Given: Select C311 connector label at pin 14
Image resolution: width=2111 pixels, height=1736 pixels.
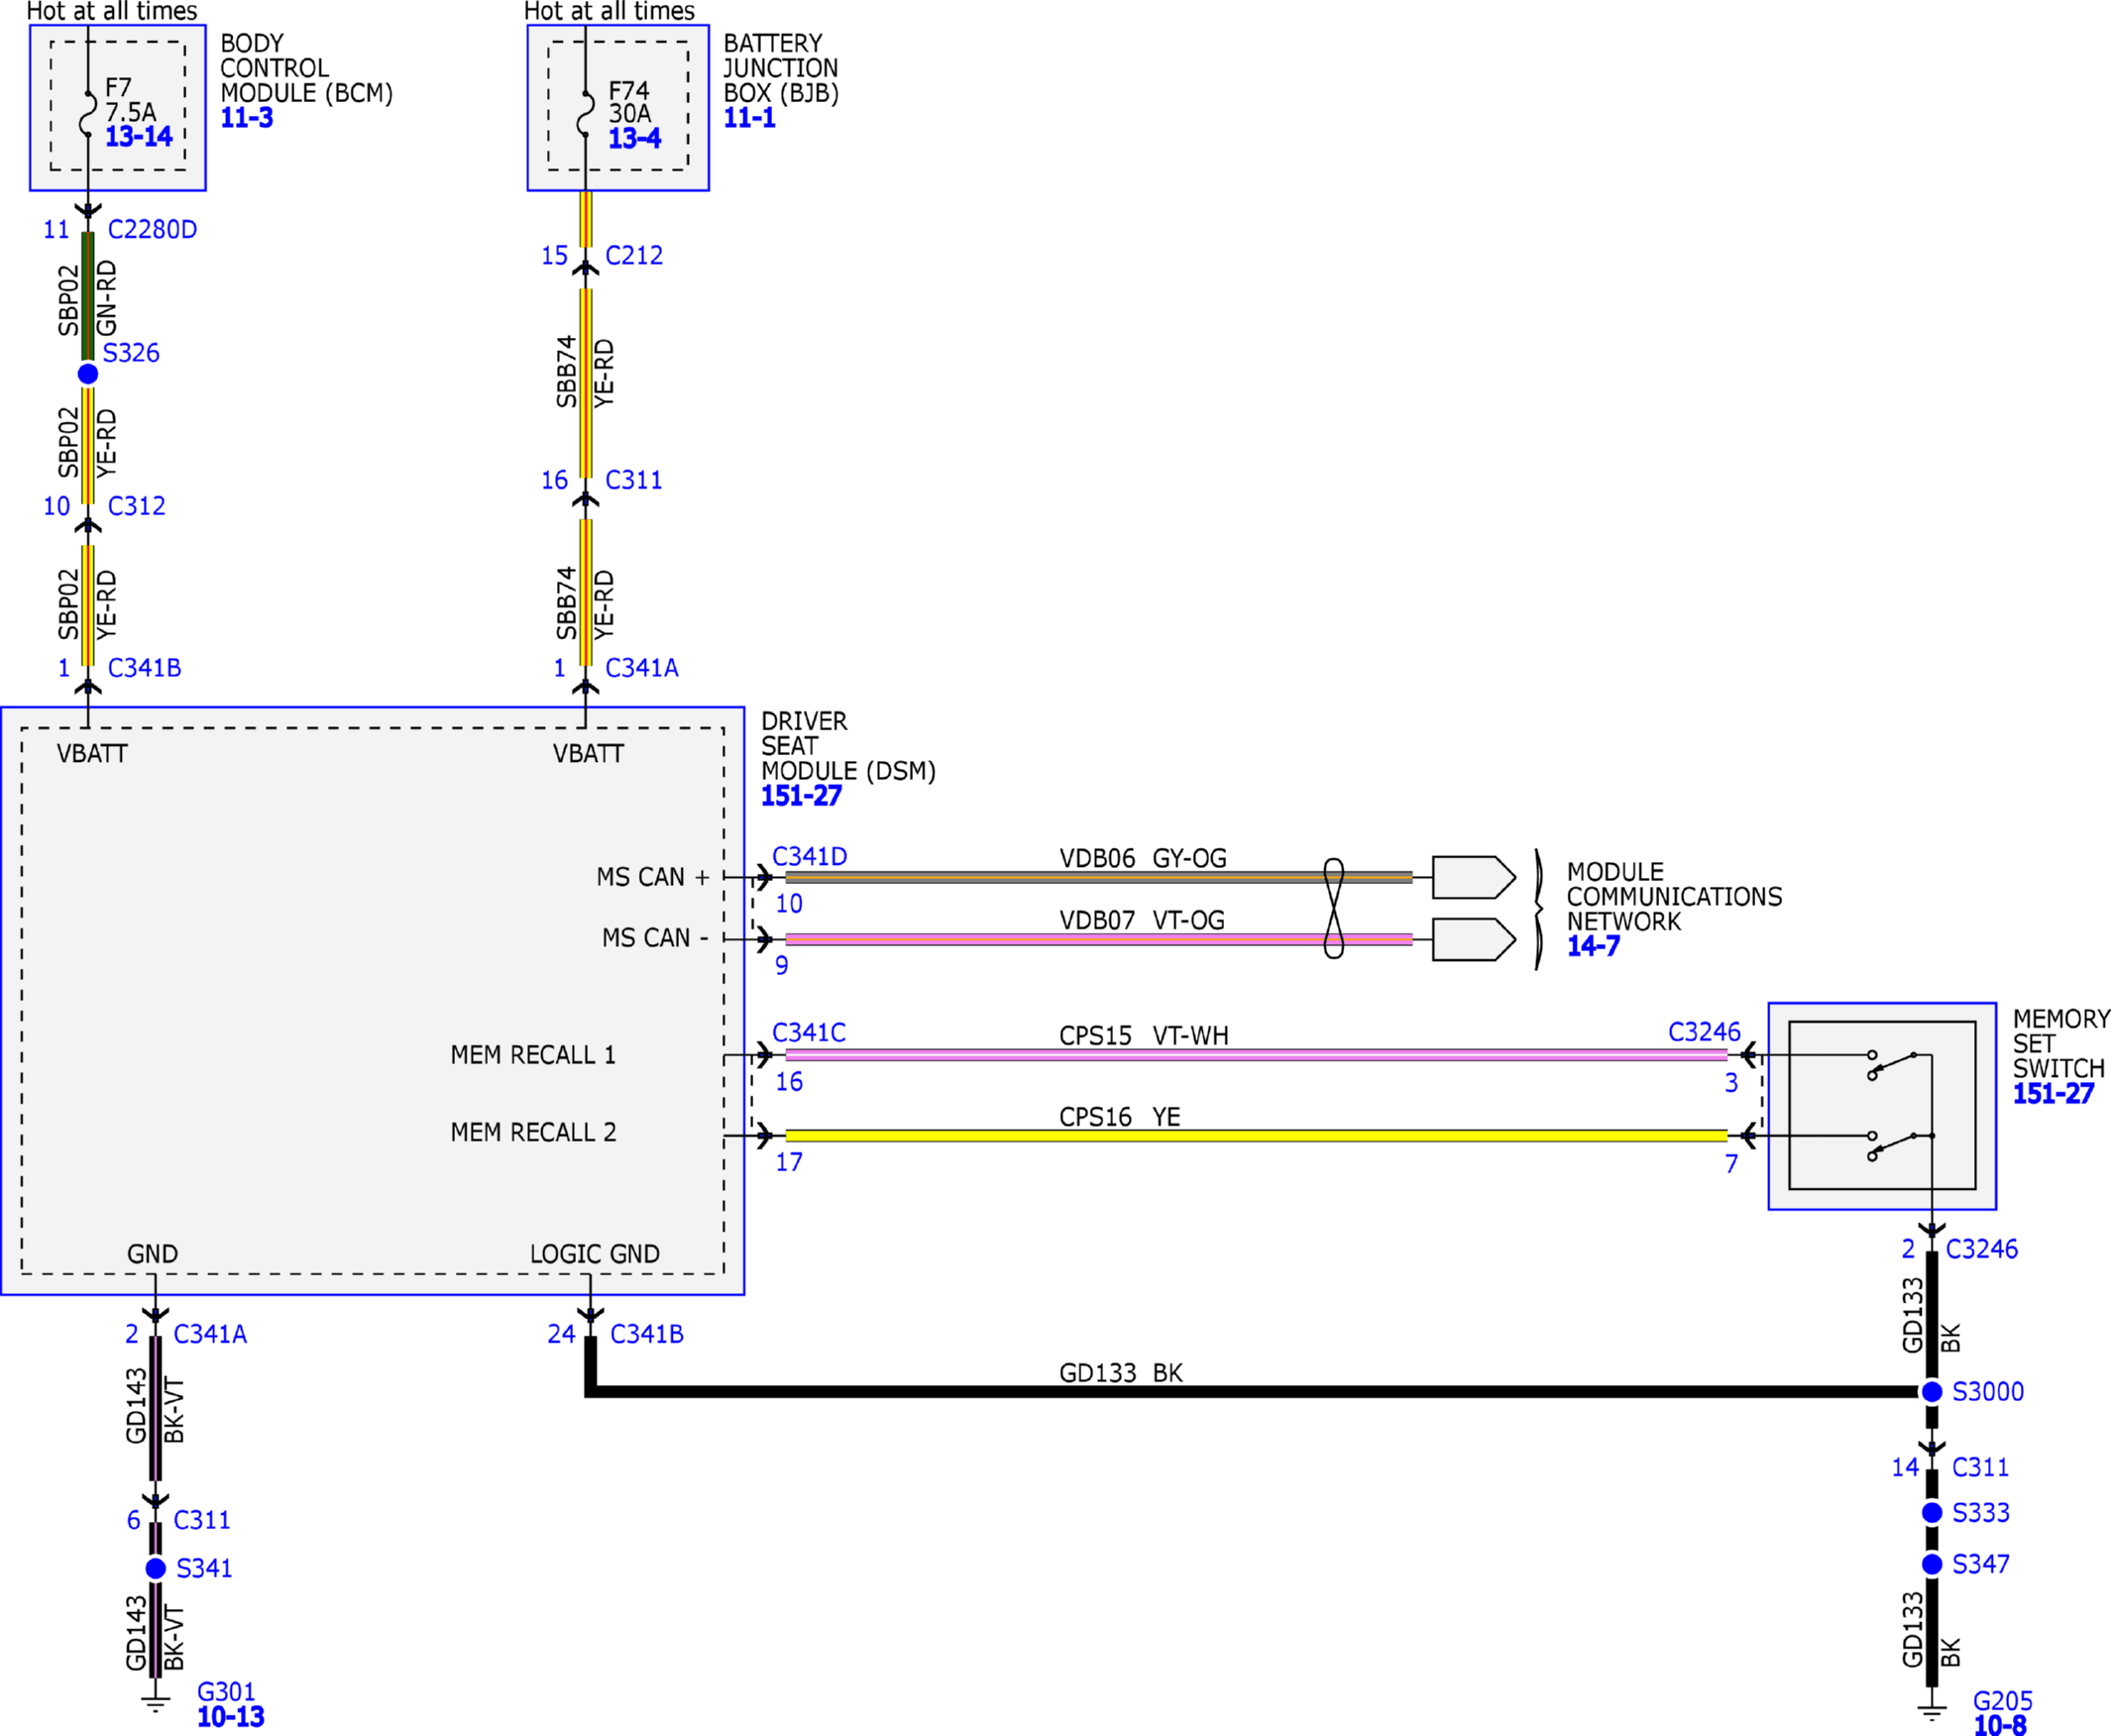Looking at the screenshot, I should 1980,1468.
